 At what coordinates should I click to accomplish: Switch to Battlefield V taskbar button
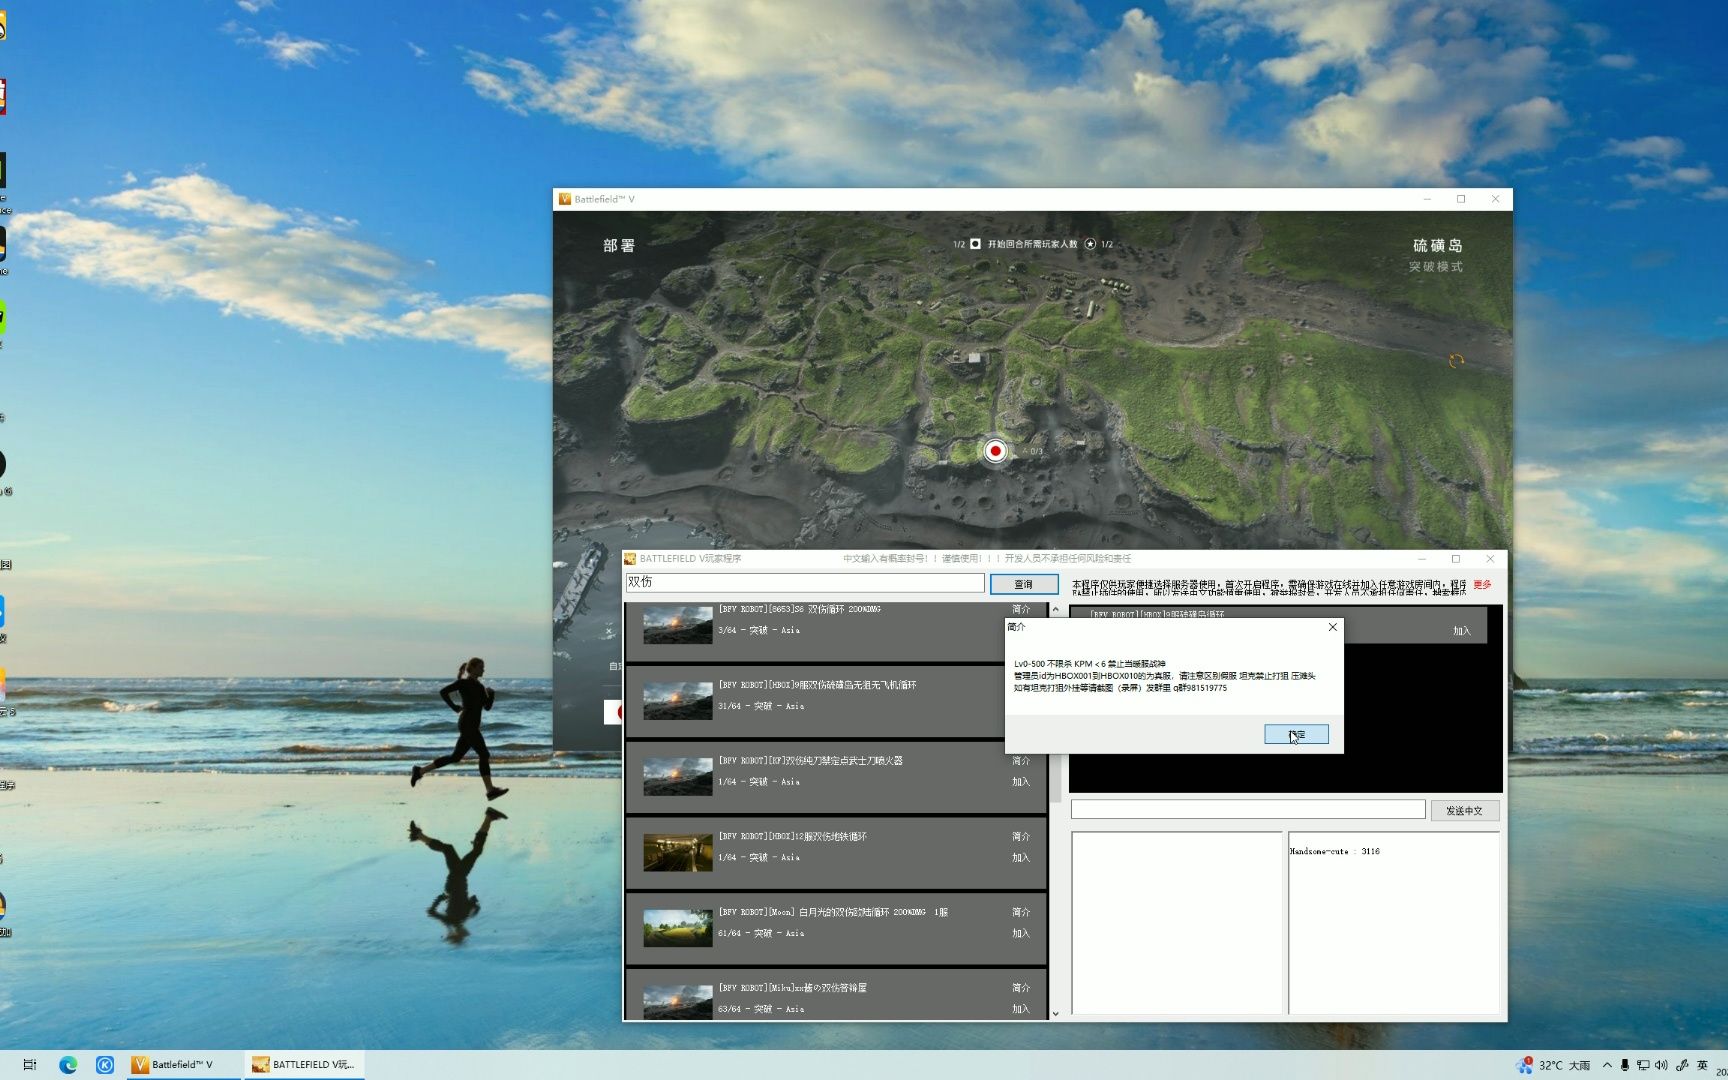tap(184, 1065)
